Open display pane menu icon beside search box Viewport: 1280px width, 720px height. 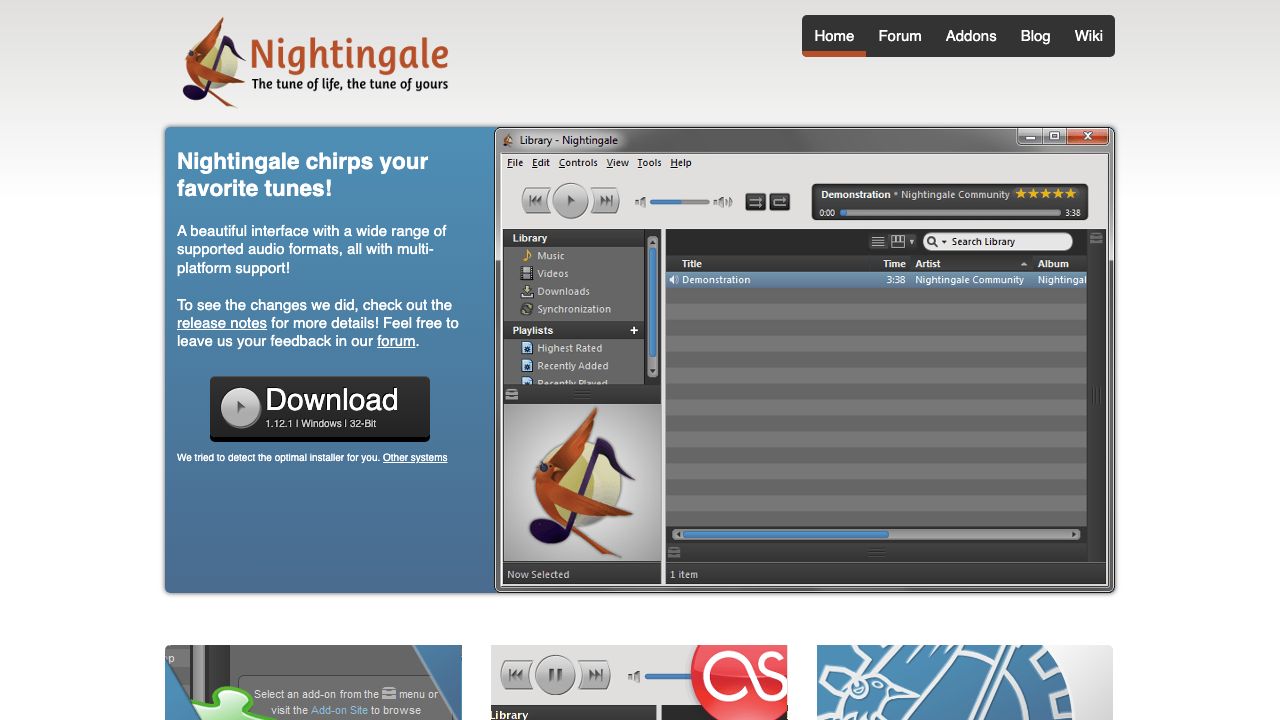1096,239
